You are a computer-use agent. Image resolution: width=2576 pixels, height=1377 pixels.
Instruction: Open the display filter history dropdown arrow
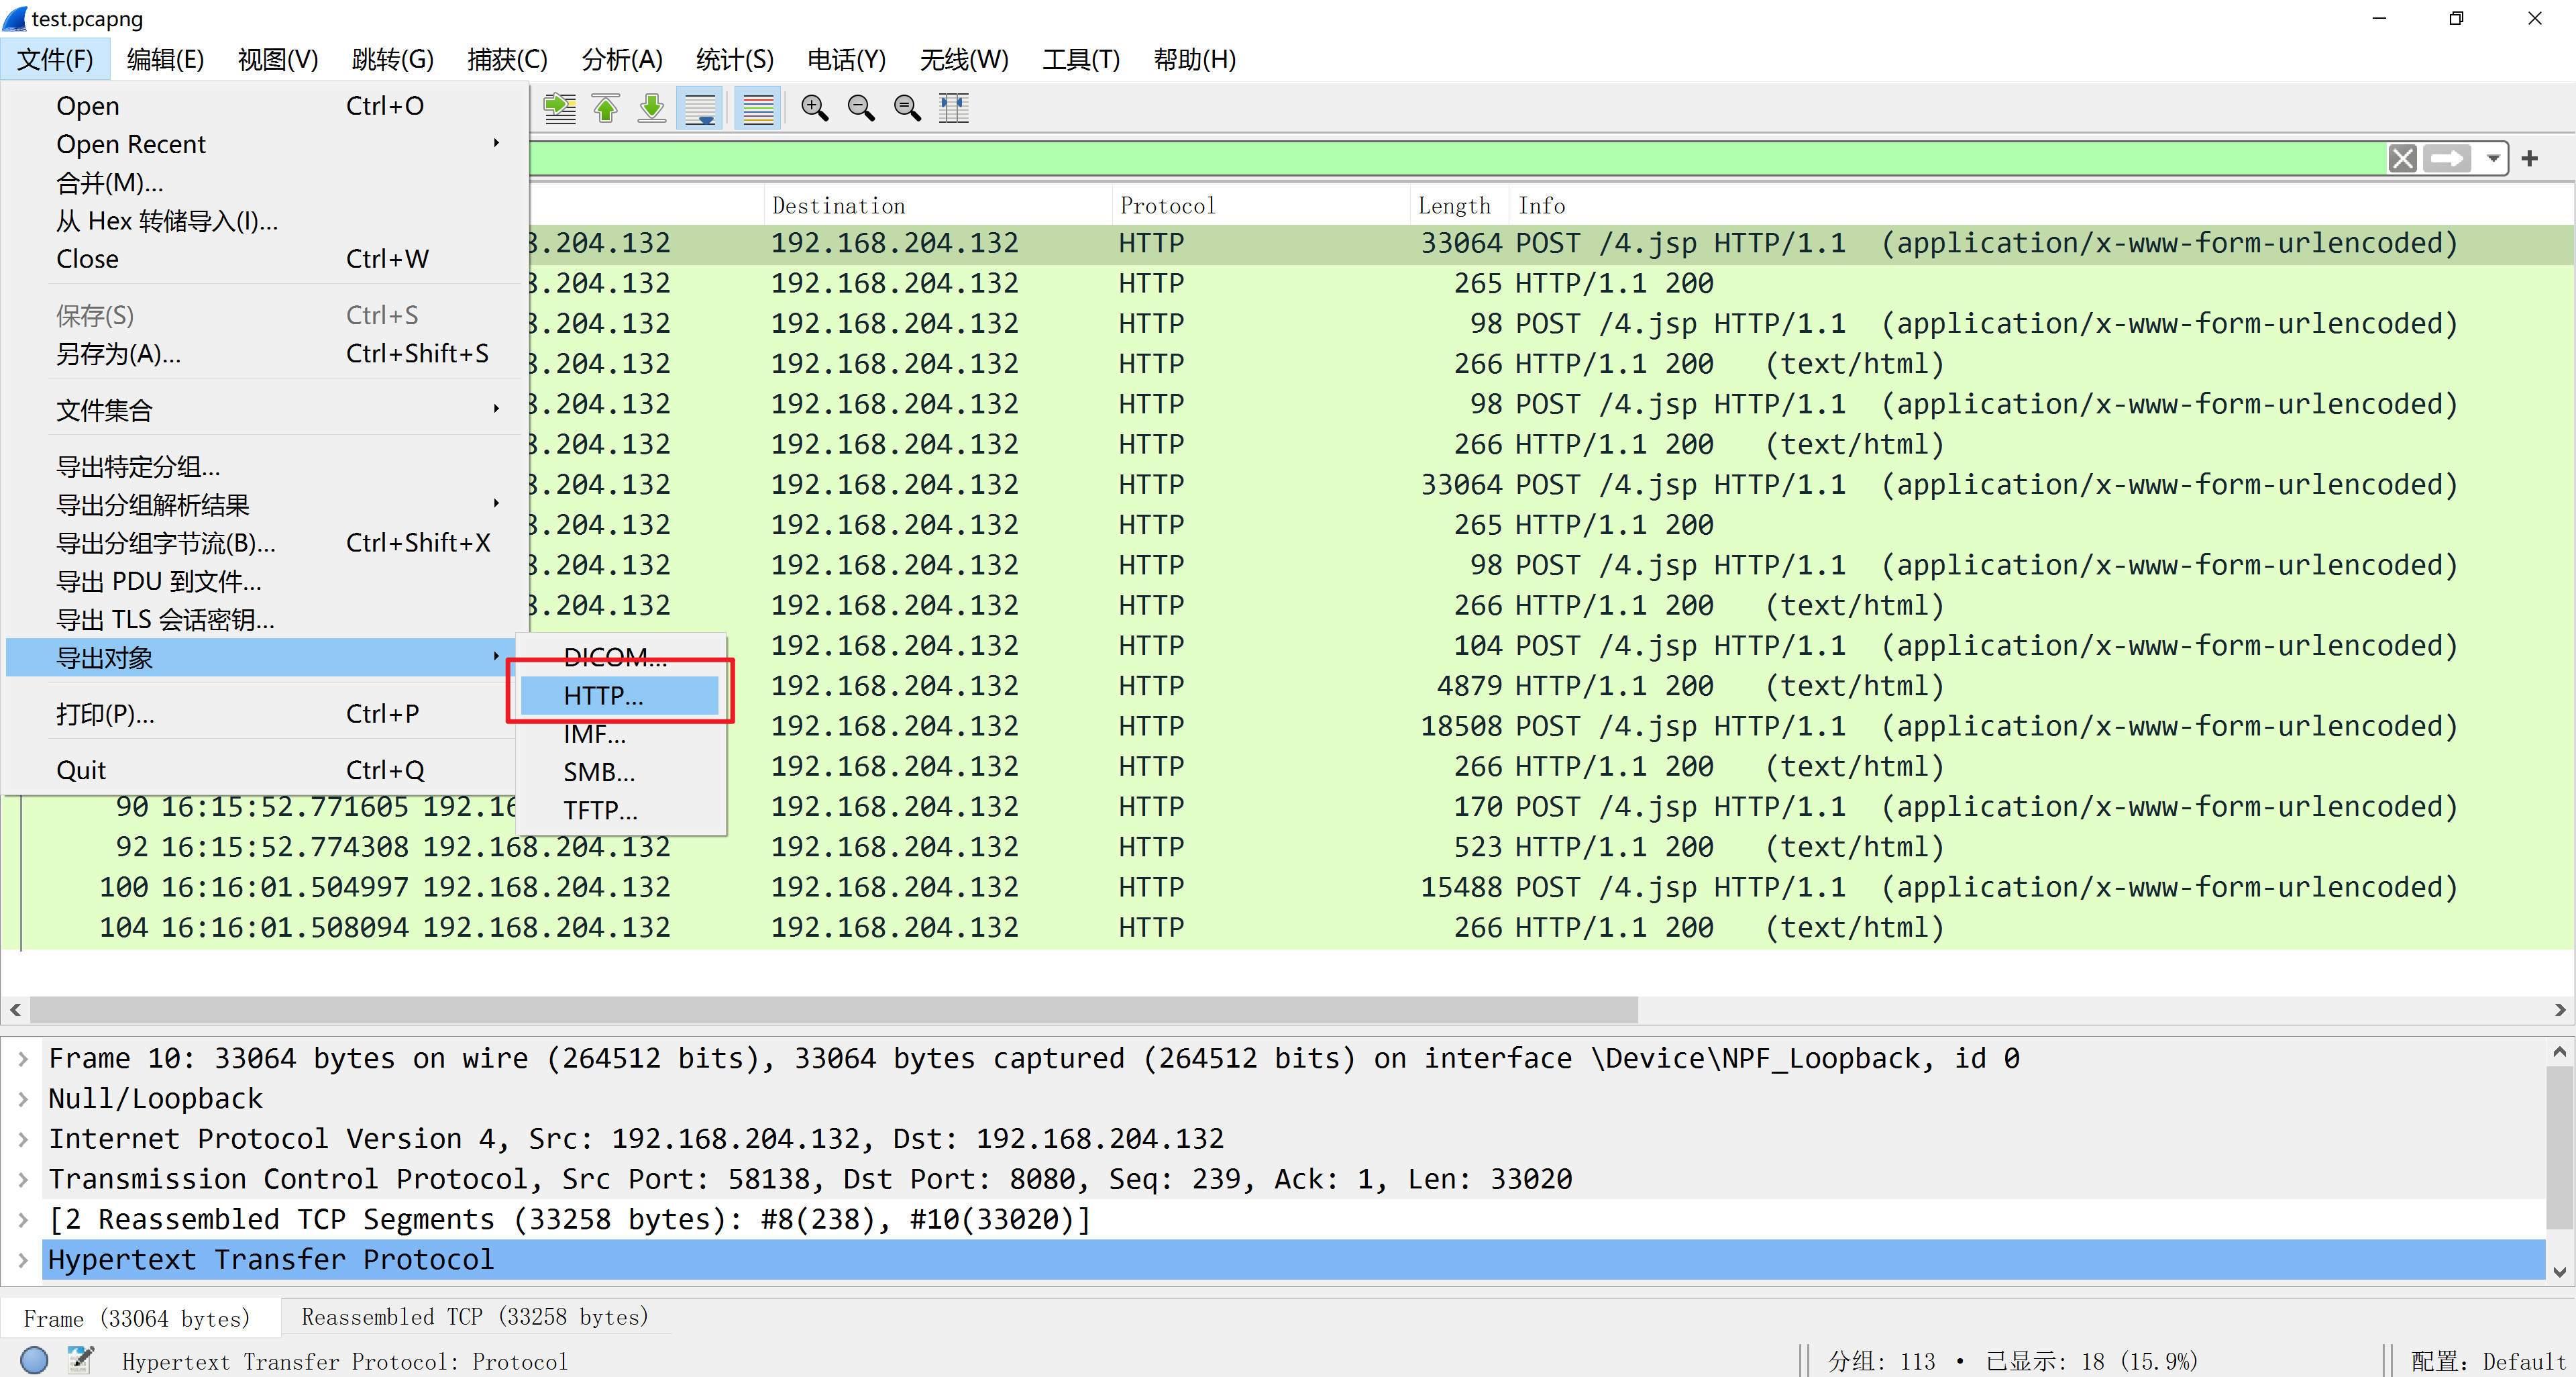(2493, 159)
